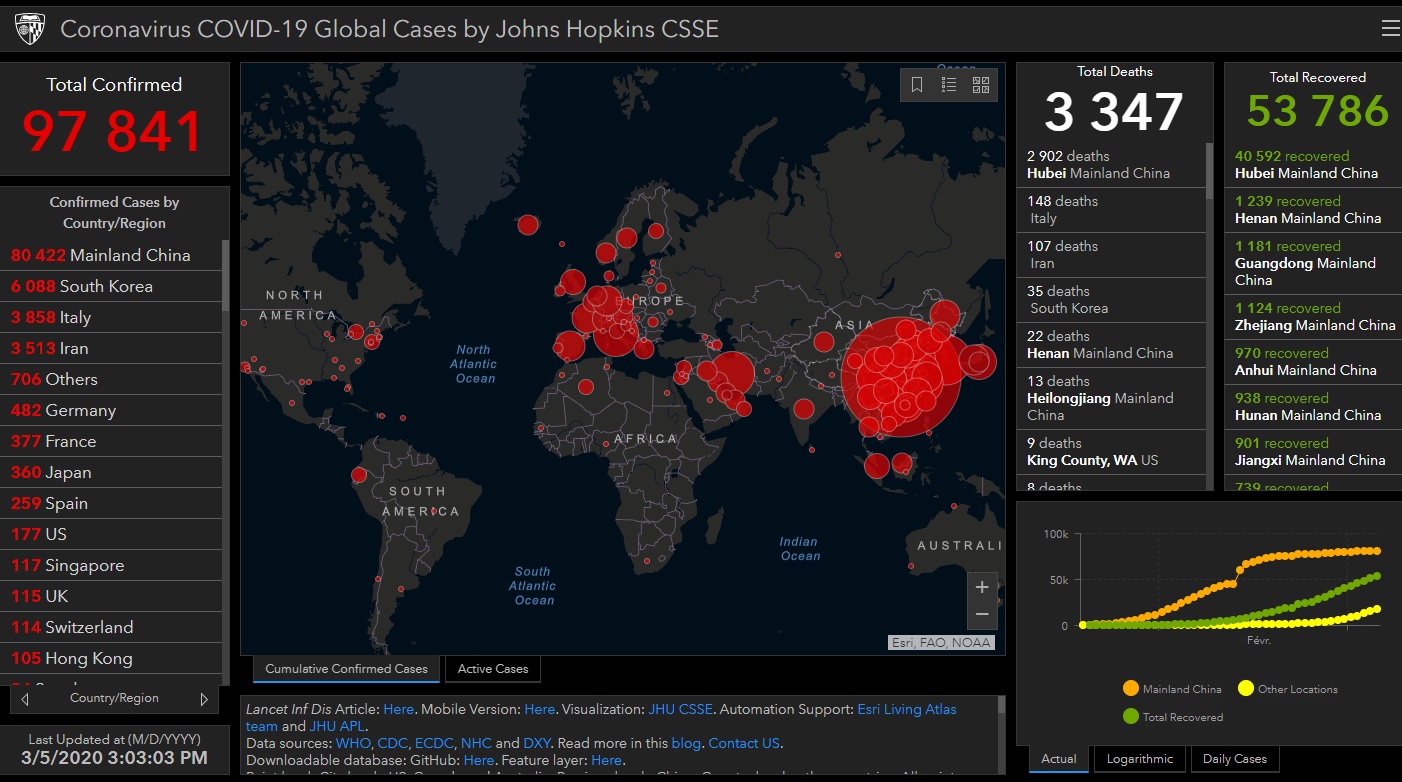Screen dimensions: 1402x782
Task: Open the Feature layer Here link
Action: click(607, 760)
